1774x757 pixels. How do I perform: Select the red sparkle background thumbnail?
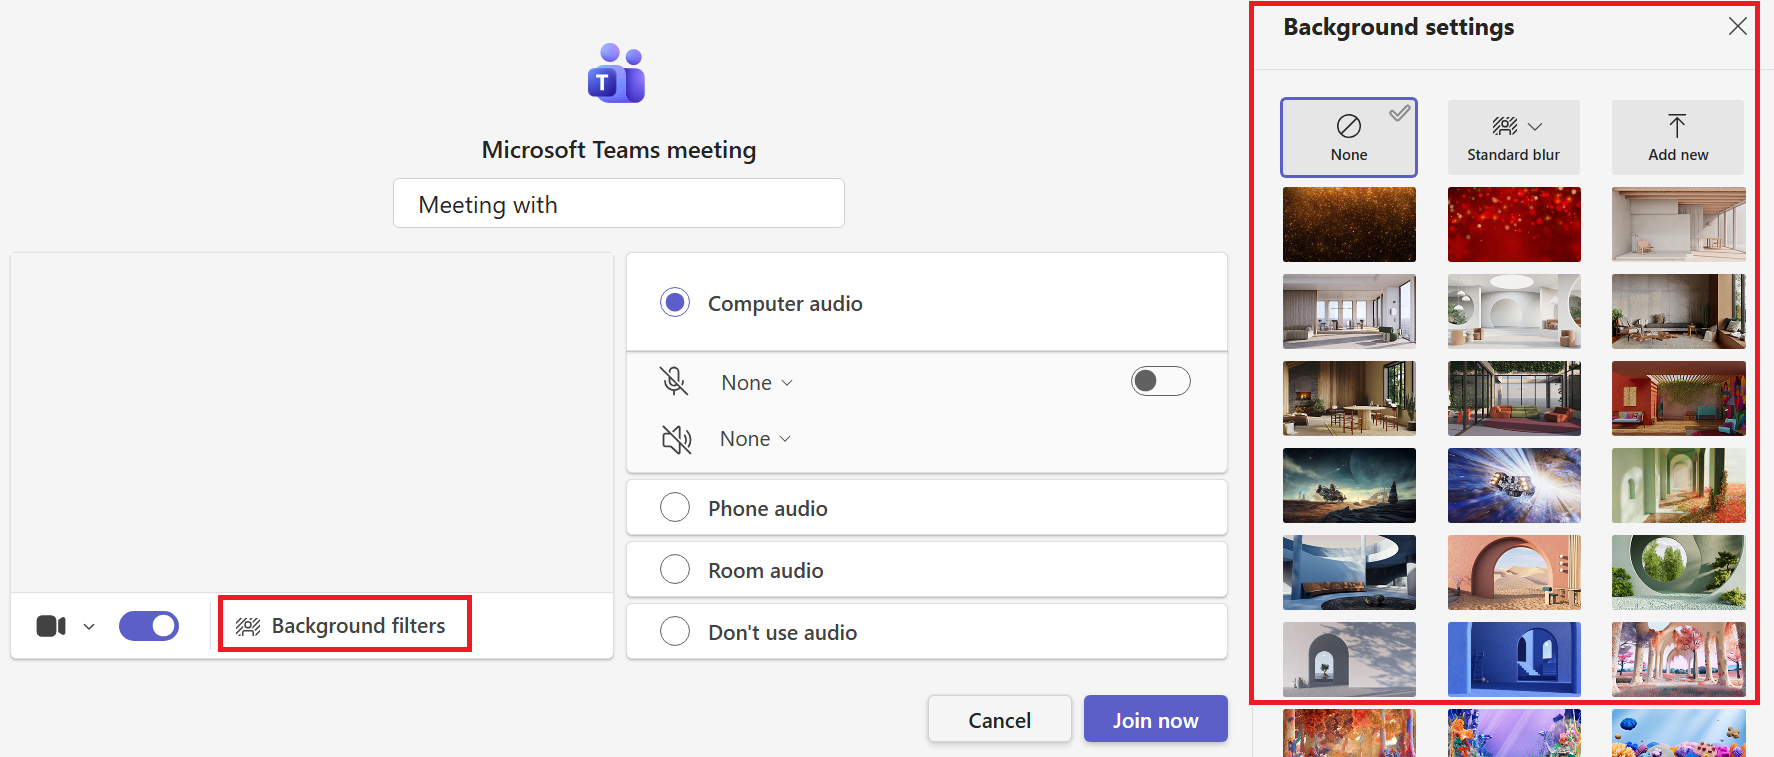point(1514,224)
